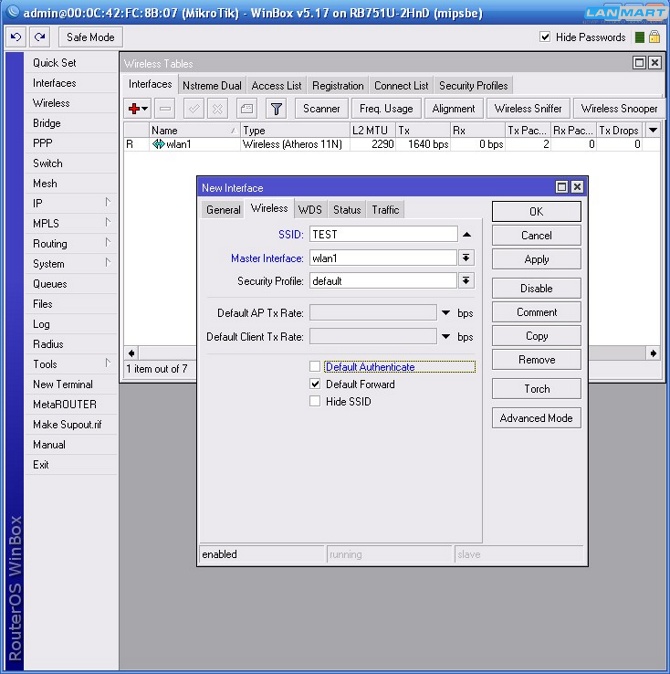Image resolution: width=670 pixels, height=674 pixels.
Task: Click the Disable button in dialog
Action: [x=536, y=288]
